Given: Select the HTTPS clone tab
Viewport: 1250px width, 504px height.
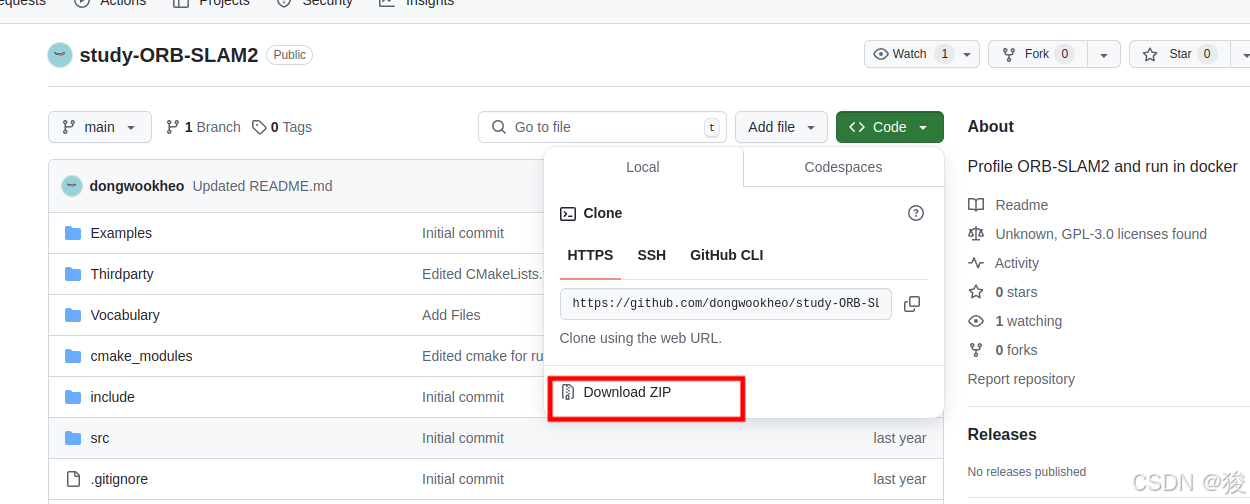Looking at the screenshot, I should [590, 255].
